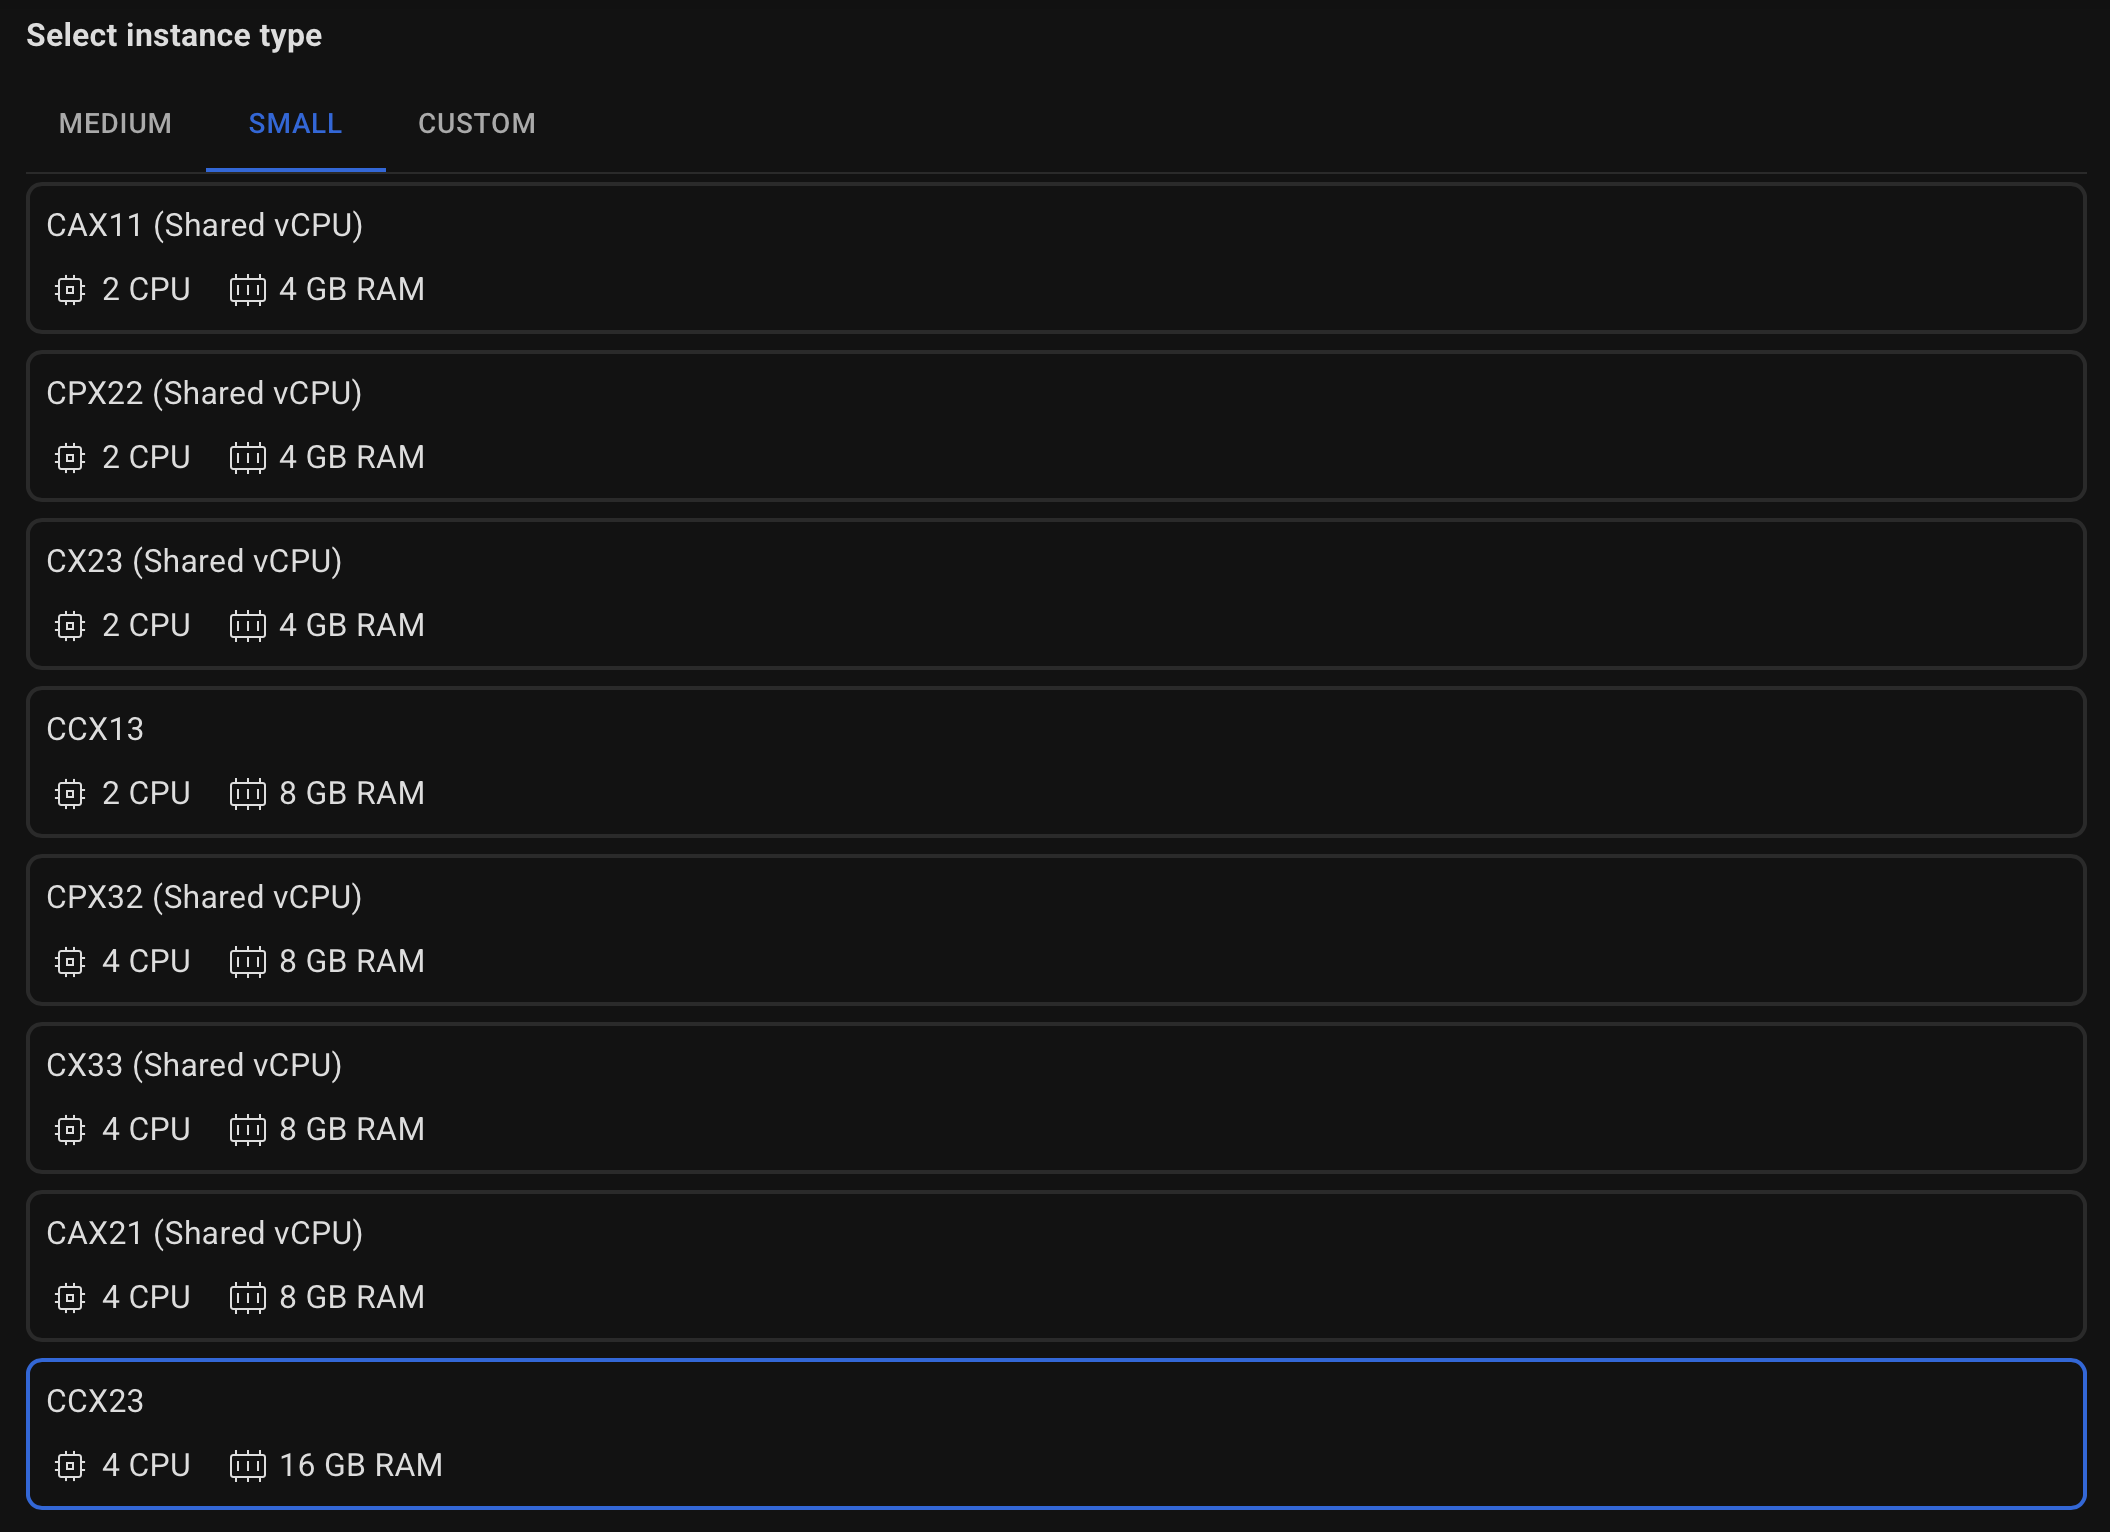Click the CPU chip icon in CCX13 card
Screen dimensions: 2110x1532
(70, 794)
